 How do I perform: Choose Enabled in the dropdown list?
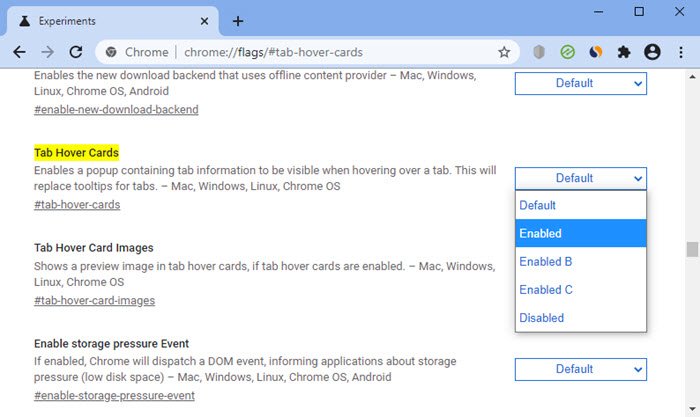[581, 233]
